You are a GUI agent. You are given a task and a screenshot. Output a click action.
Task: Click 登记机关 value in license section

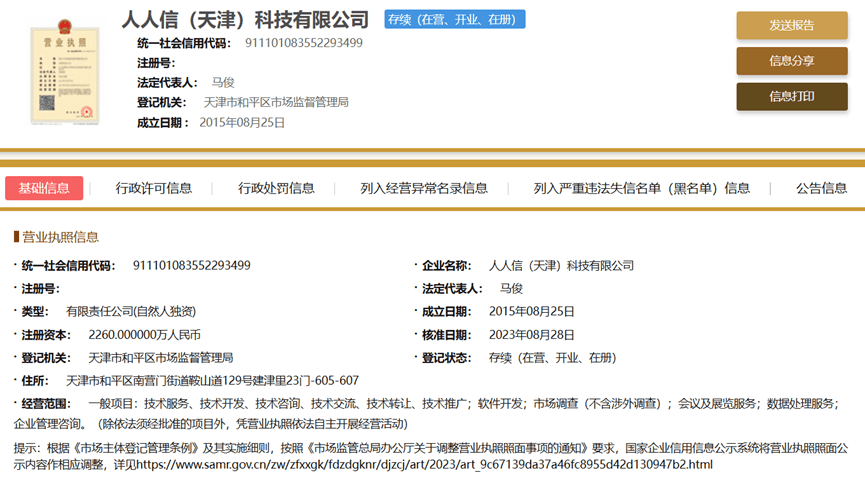[x=161, y=358]
